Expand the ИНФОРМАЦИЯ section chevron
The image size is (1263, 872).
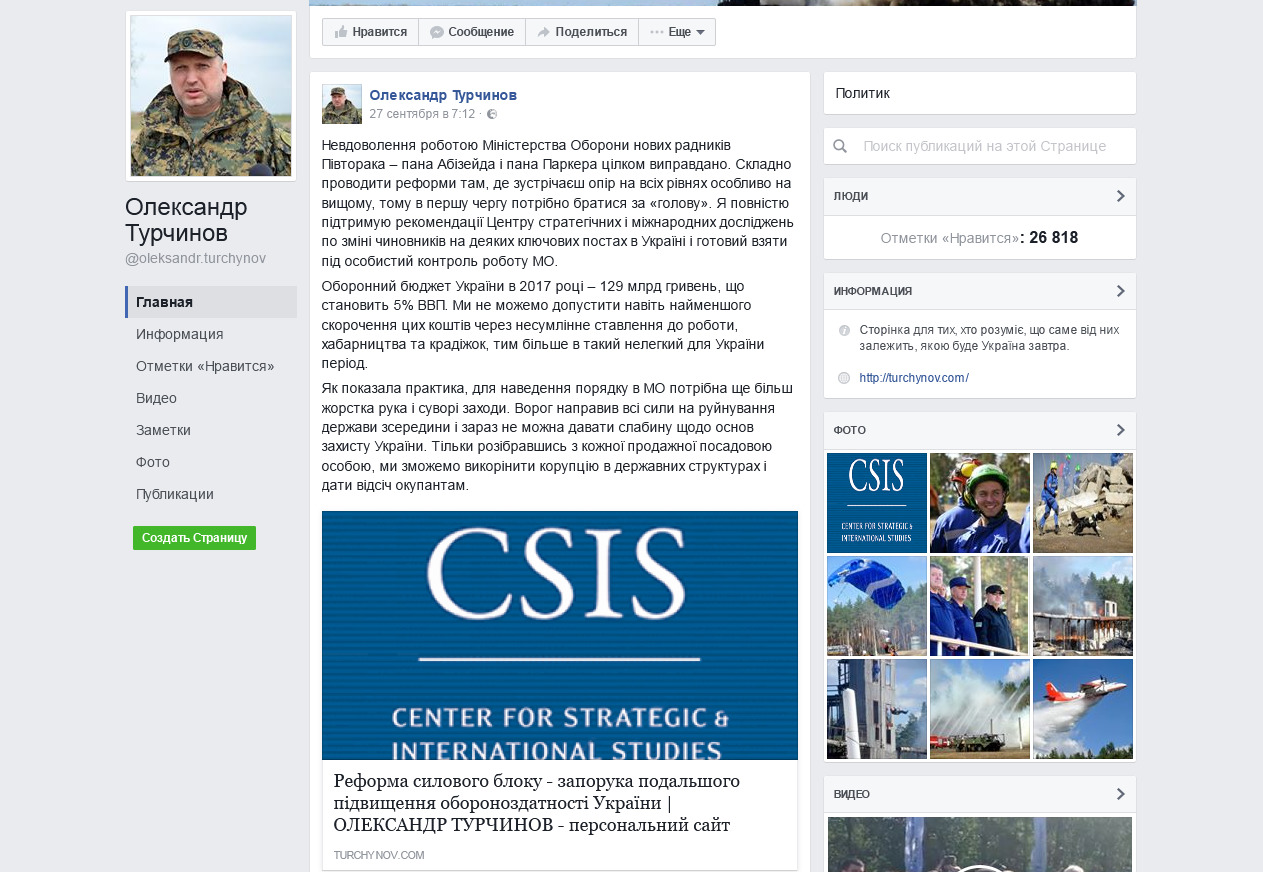[1120, 291]
